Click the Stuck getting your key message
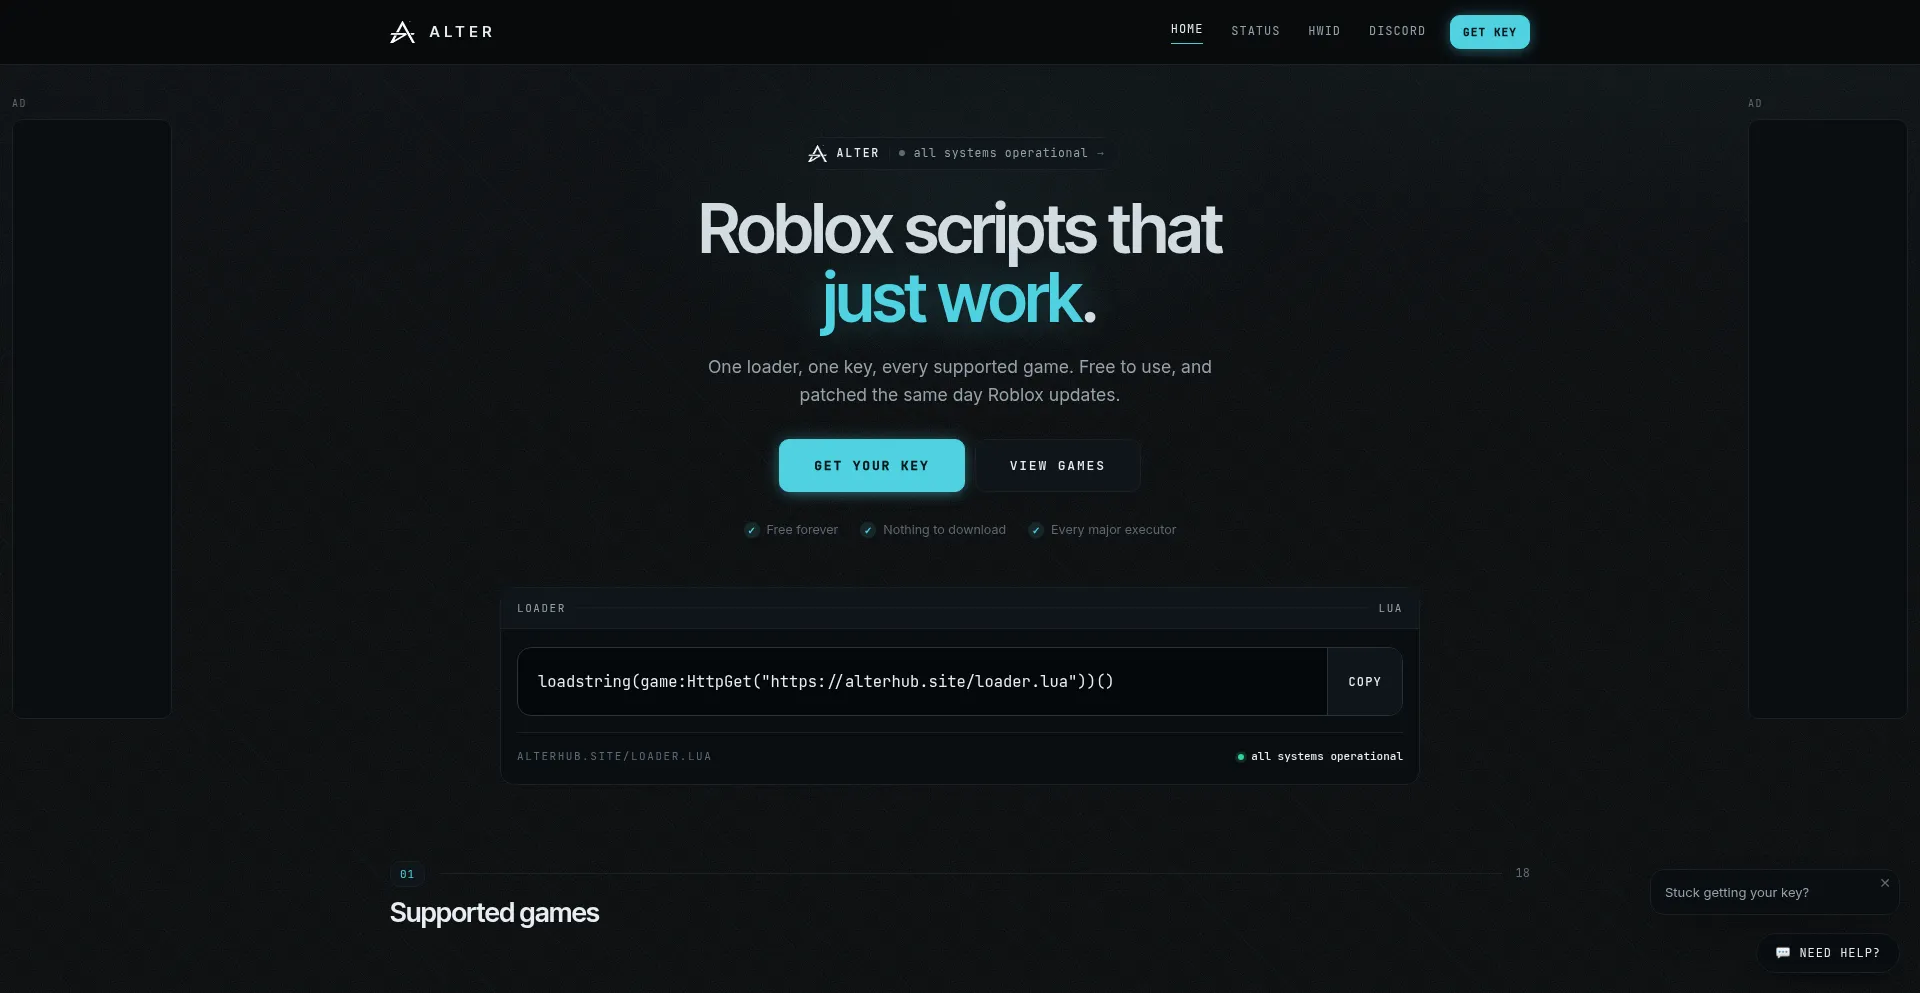The height and width of the screenshot is (993, 1920). pyautogui.click(x=1737, y=893)
